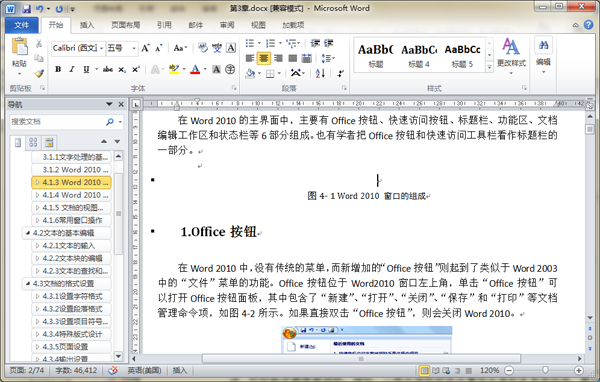Screen dimensions: 600x382
Task: Click the Sort A-Z icon
Action: pos(320,73)
